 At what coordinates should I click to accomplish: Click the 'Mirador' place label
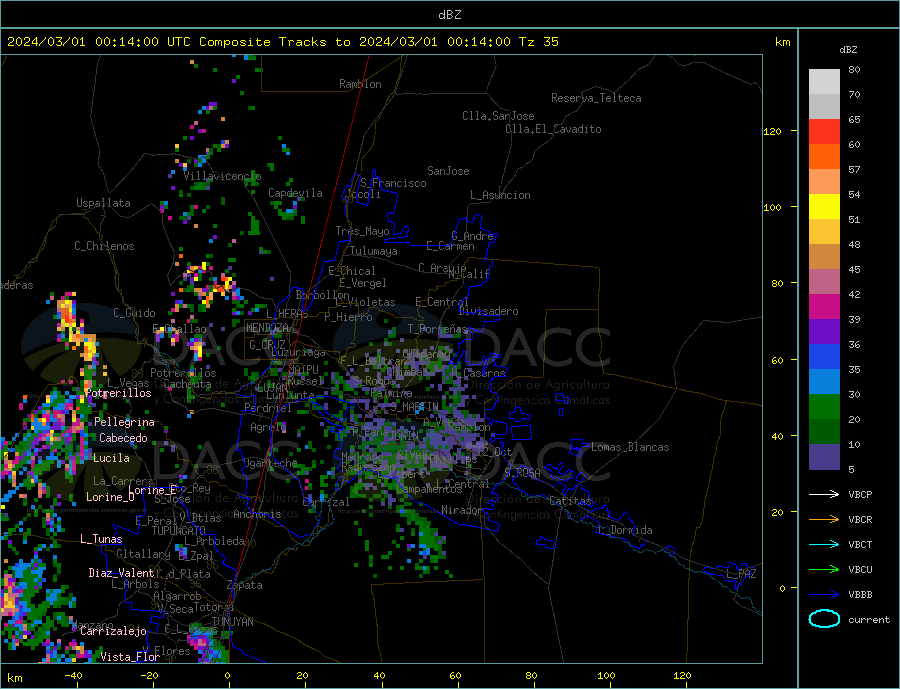click(462, 510)
